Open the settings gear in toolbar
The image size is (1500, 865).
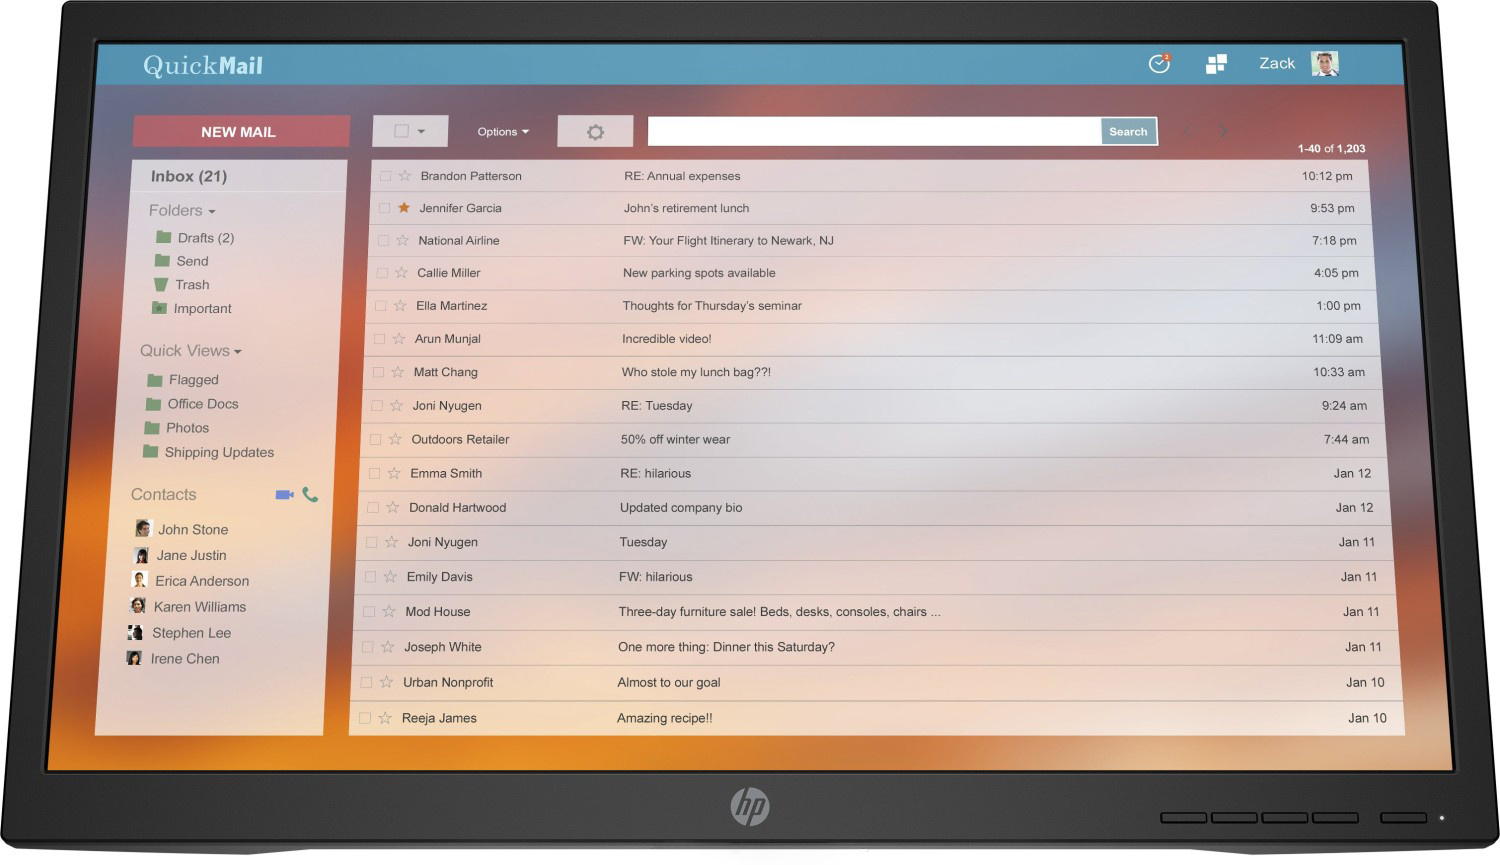pos(595,132)
